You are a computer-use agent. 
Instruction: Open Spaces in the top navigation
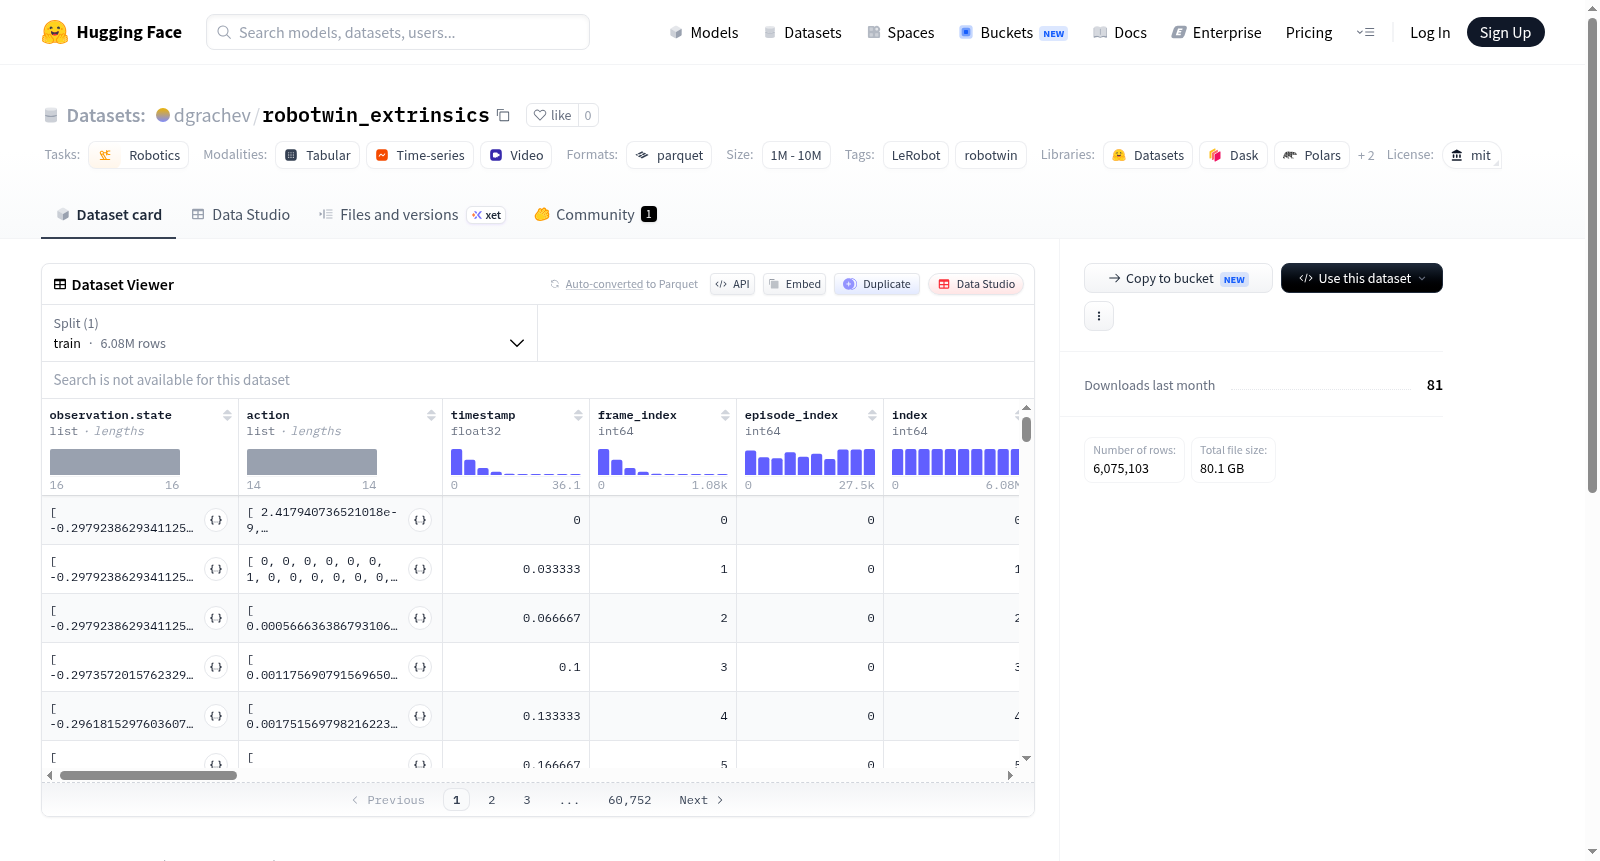(x=901, y=32)
